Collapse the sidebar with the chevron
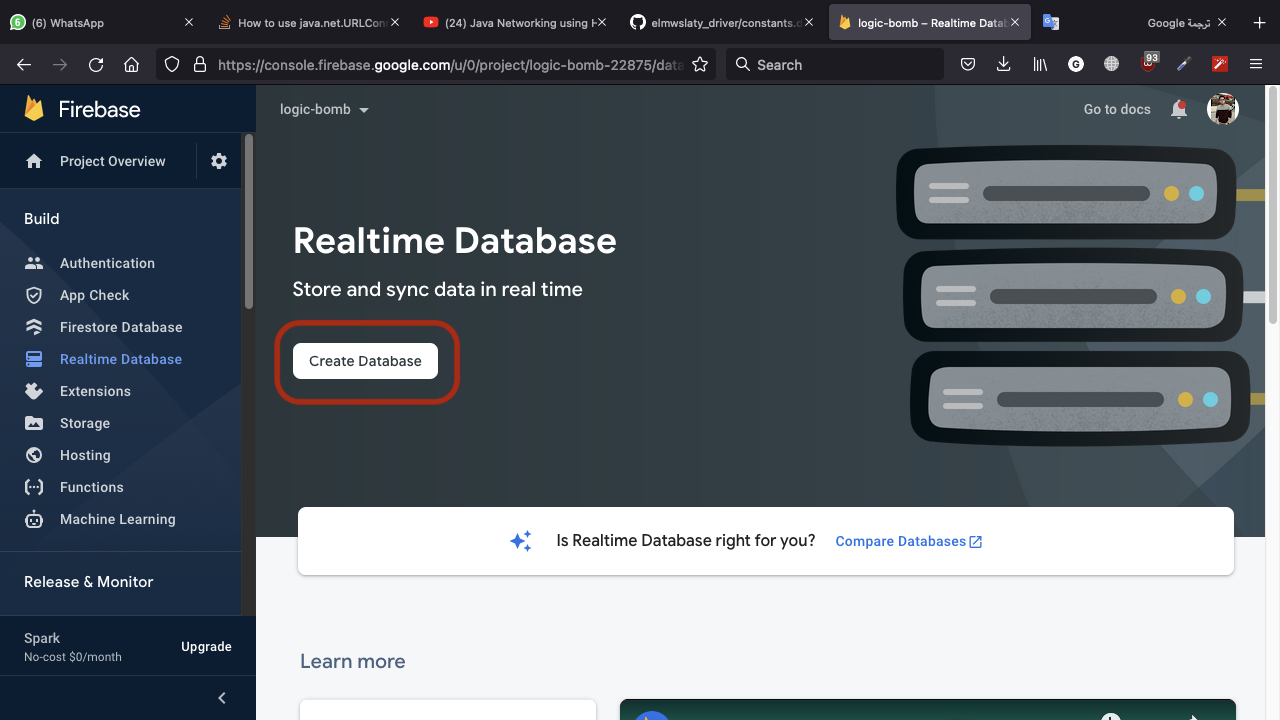The image size is (1280, 720). point(222,698)
